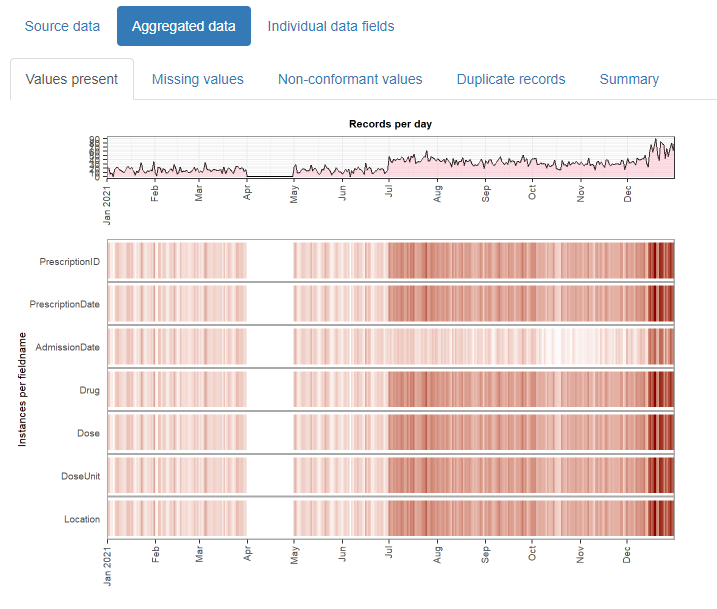The width and height of the screenshot is (717, 609).
Task: Go to the Summary sub-tab
Action: click(x=629, y=79)
